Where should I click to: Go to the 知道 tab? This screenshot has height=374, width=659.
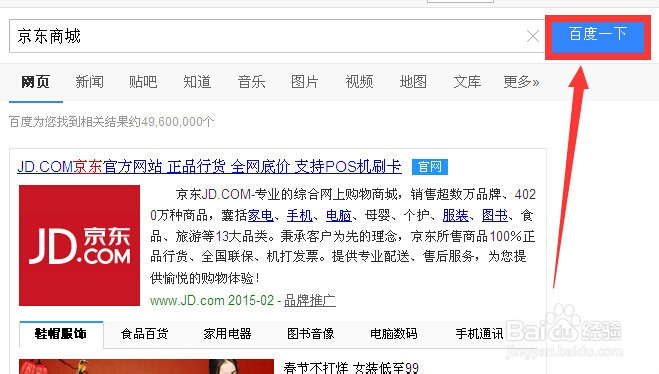click(197, 82)
